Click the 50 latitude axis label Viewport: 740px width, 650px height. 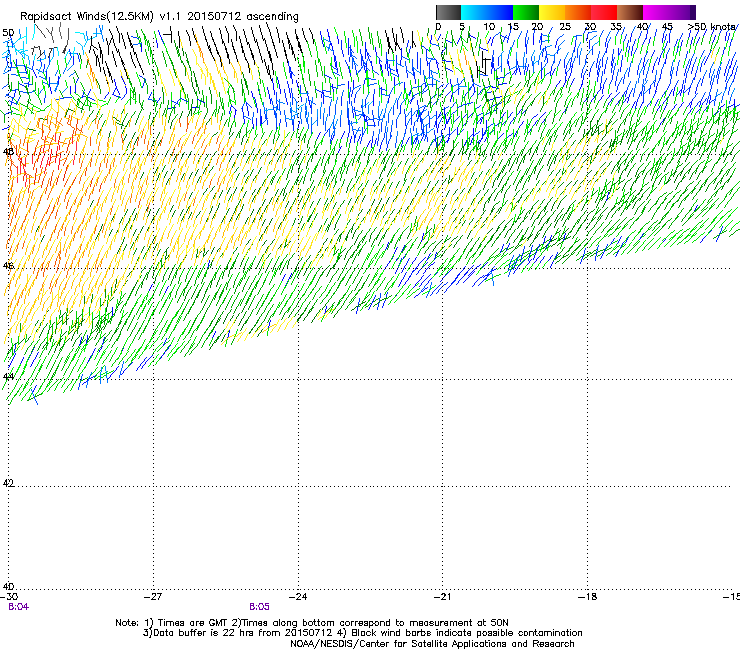[x=8, y=33]
